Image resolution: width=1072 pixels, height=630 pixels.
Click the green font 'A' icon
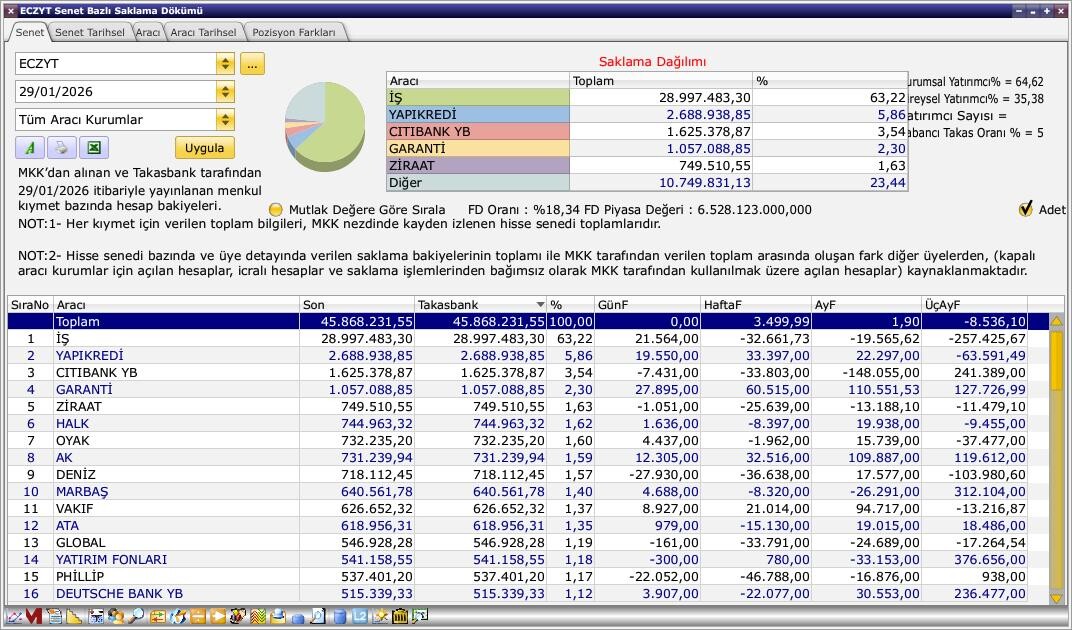[x=30, y=148]
